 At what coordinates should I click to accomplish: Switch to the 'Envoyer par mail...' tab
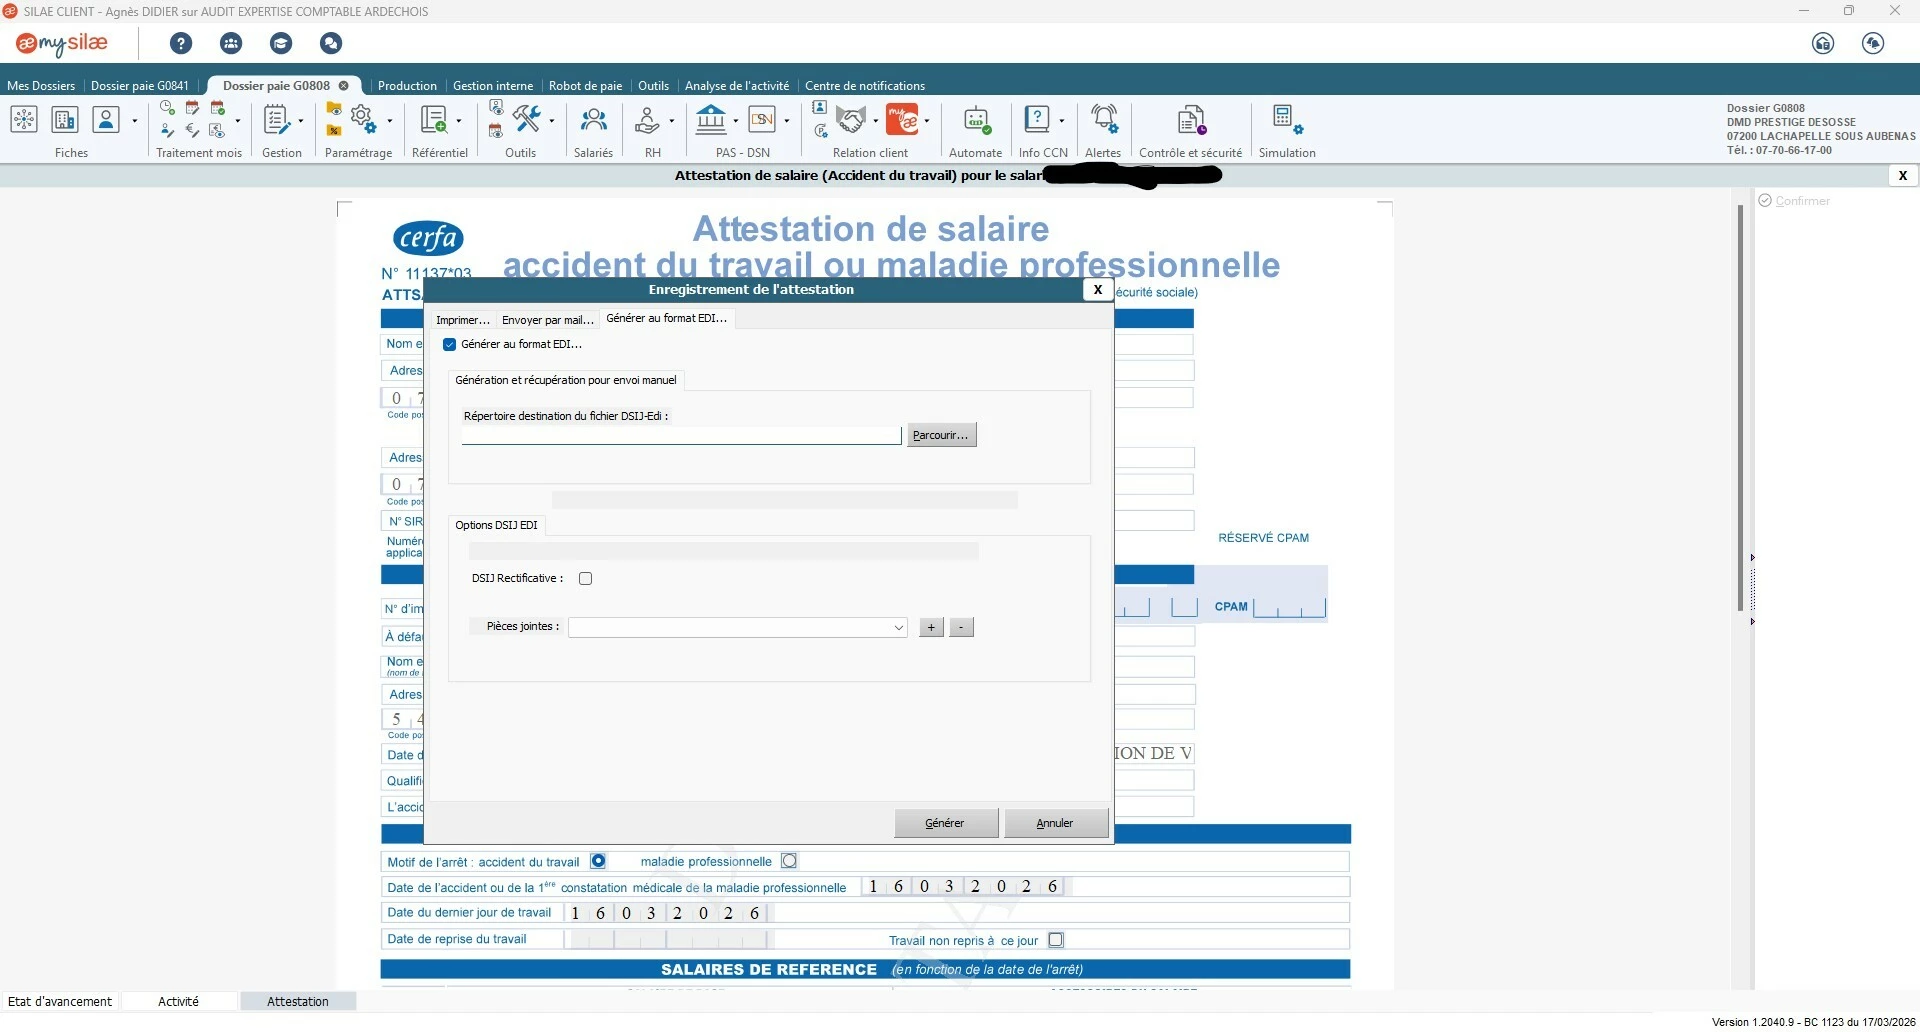point(548,320)
